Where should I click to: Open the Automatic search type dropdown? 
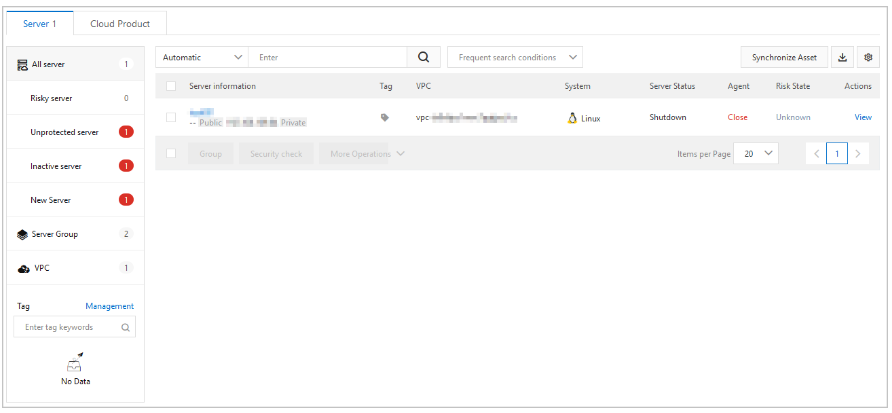pyautogui.click(x=202, y=57)
